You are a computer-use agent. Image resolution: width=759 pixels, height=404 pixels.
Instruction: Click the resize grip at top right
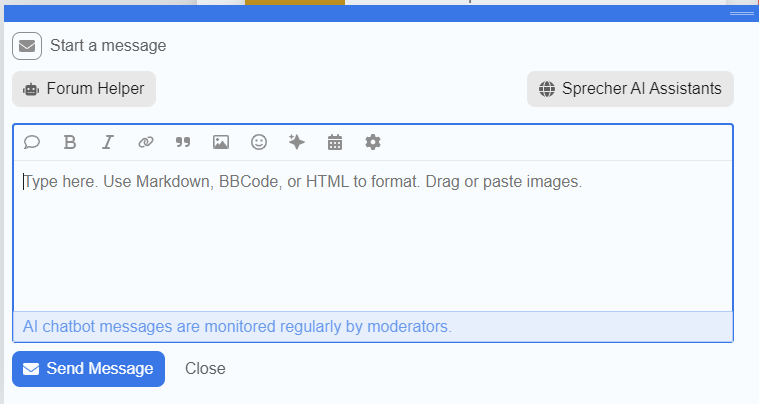(742, 14)
